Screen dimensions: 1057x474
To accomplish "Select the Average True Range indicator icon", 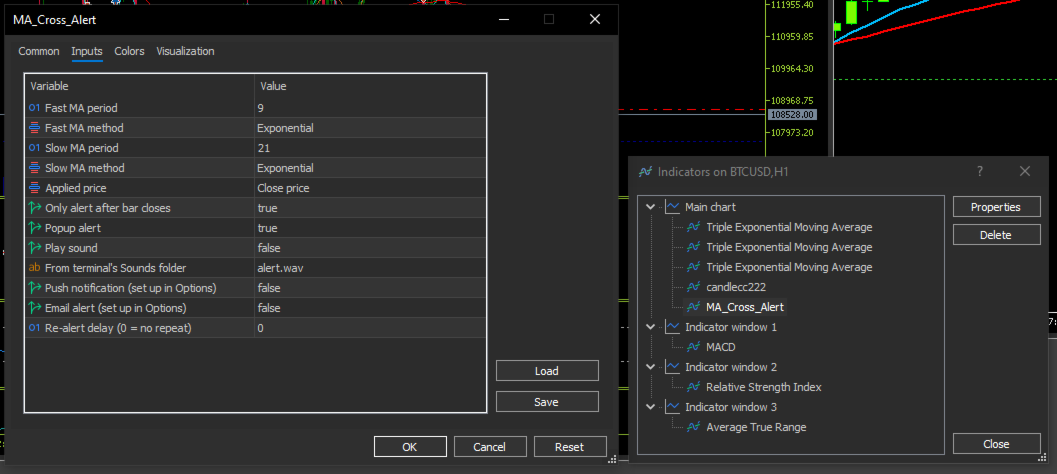I will (x=694, y=427).
